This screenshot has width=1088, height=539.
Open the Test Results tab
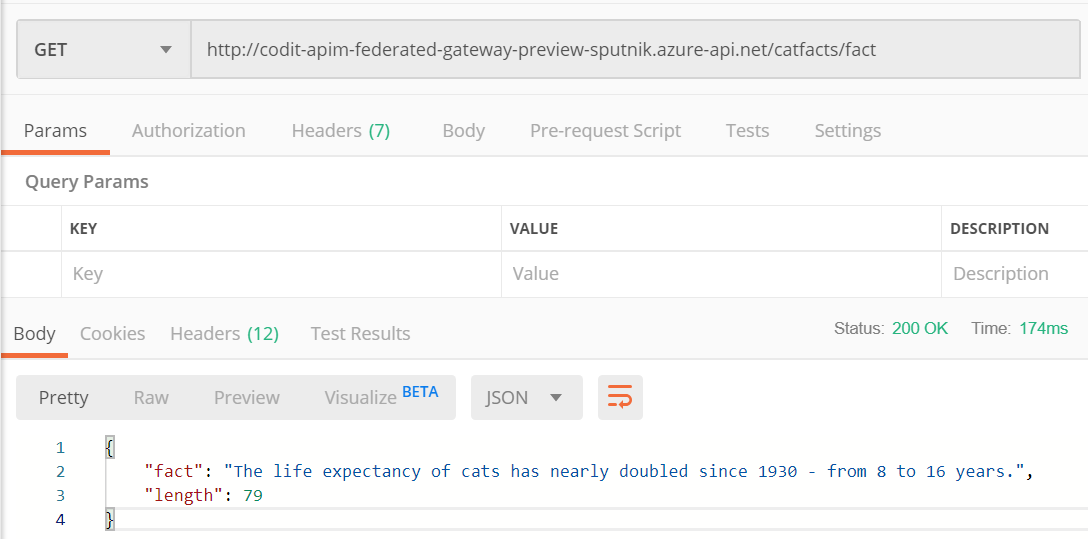(360, 334)
